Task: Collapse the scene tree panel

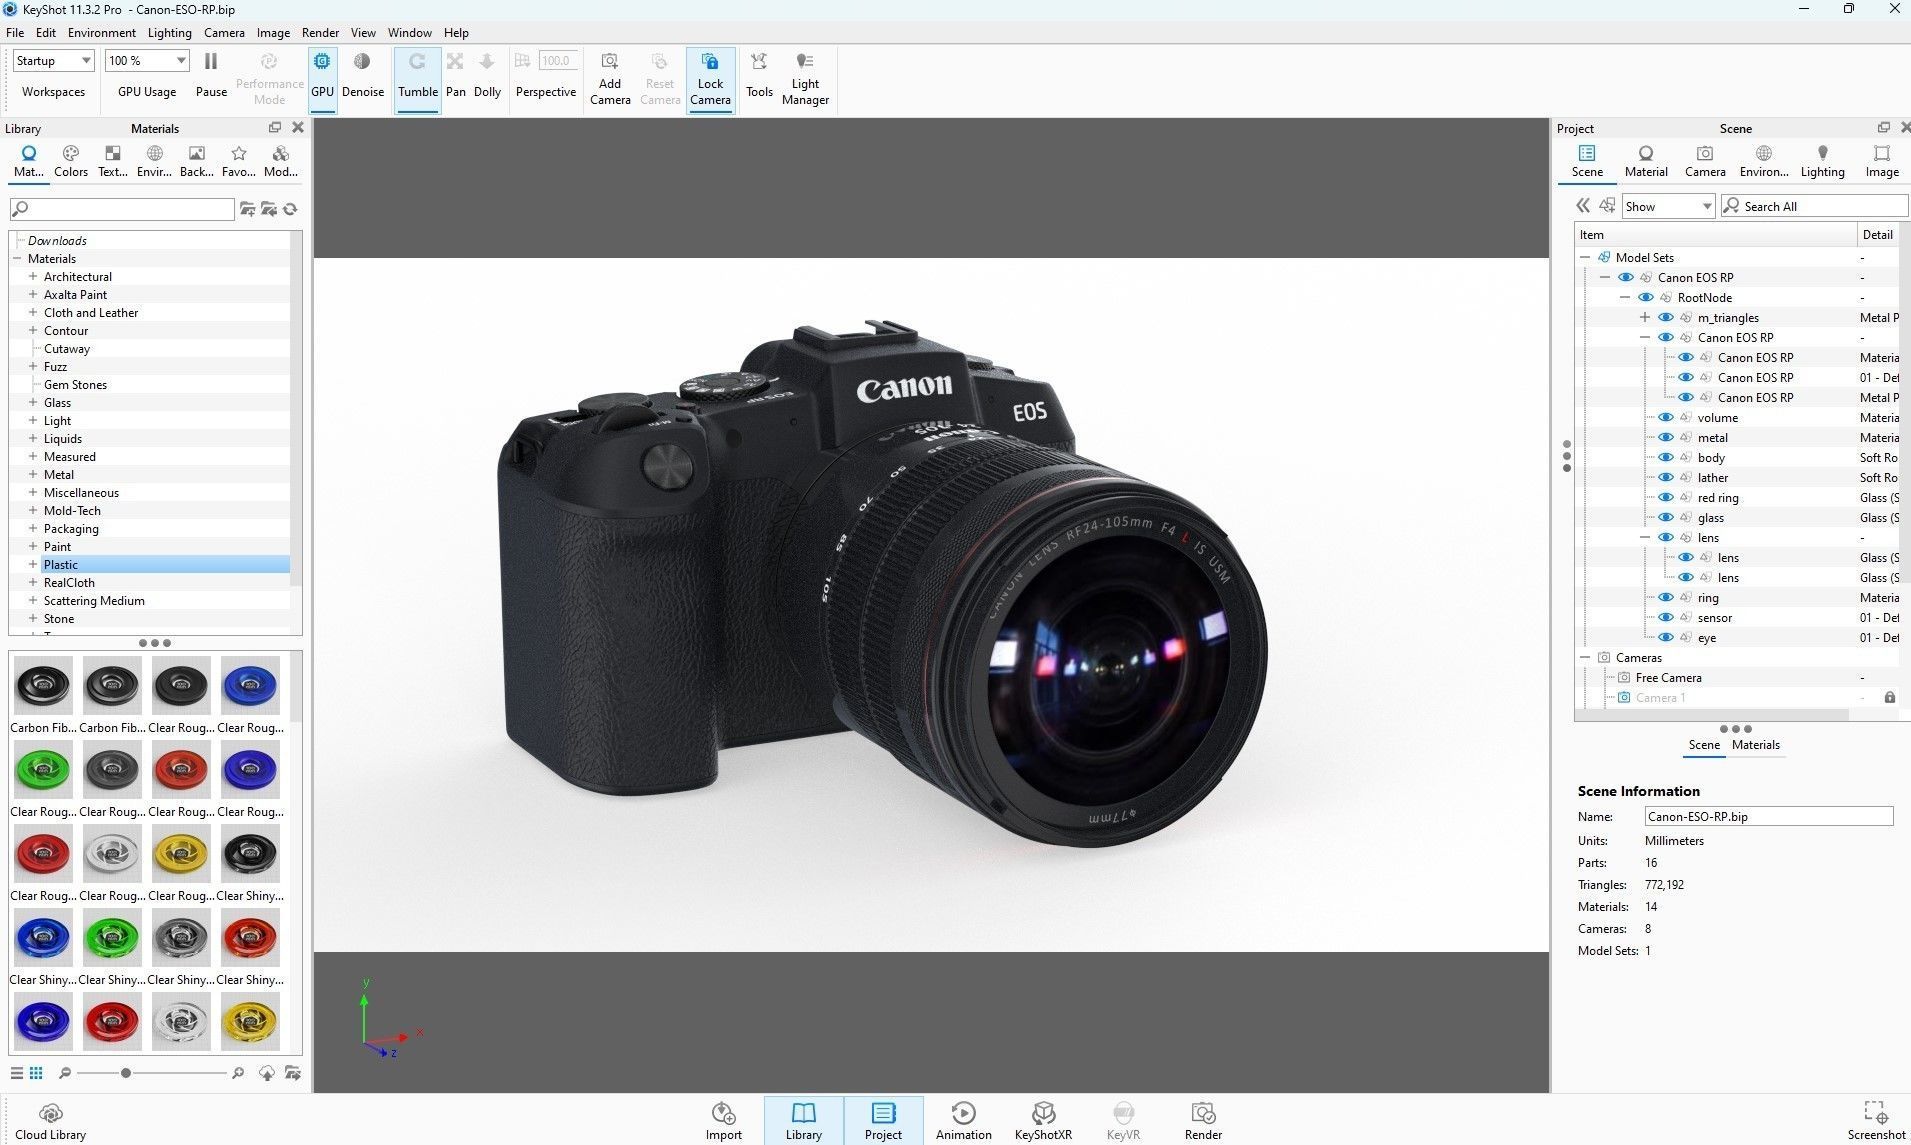Action: (x=1582, y=206)
